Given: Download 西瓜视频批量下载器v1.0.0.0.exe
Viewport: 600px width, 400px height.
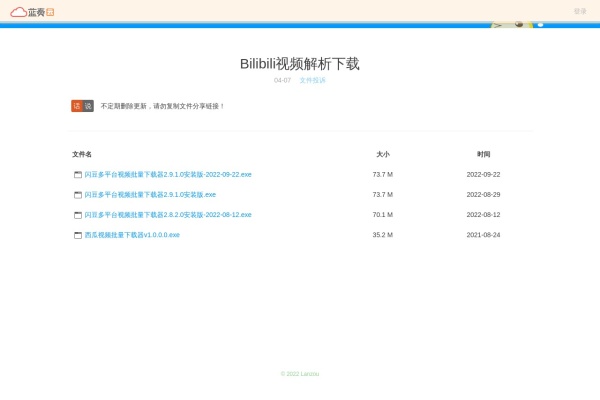Looking at the screenshot, I should 132,234.
